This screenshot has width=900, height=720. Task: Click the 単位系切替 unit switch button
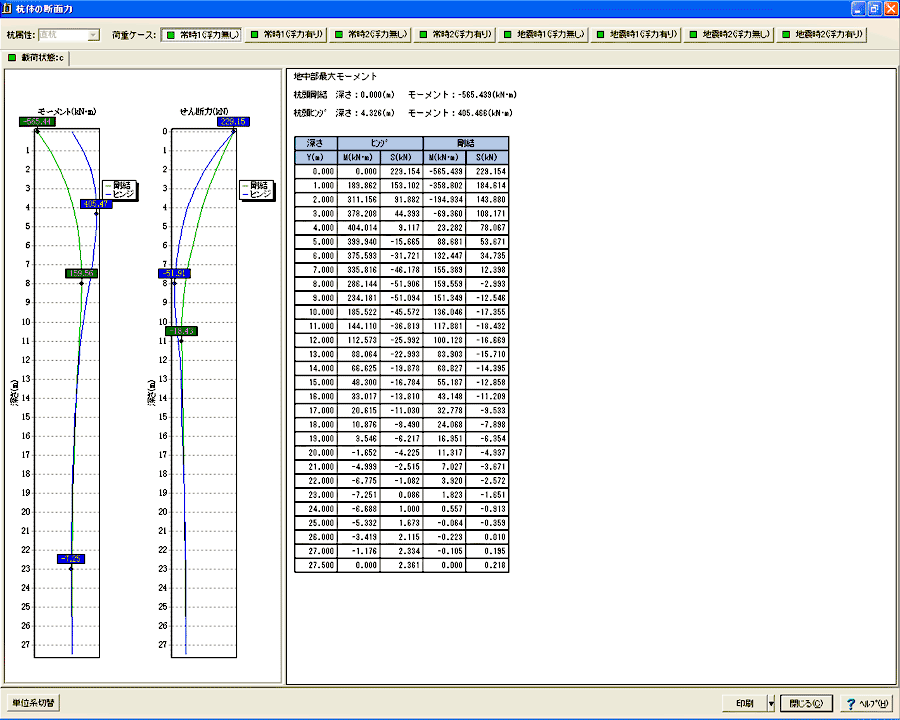pos(33,703)
